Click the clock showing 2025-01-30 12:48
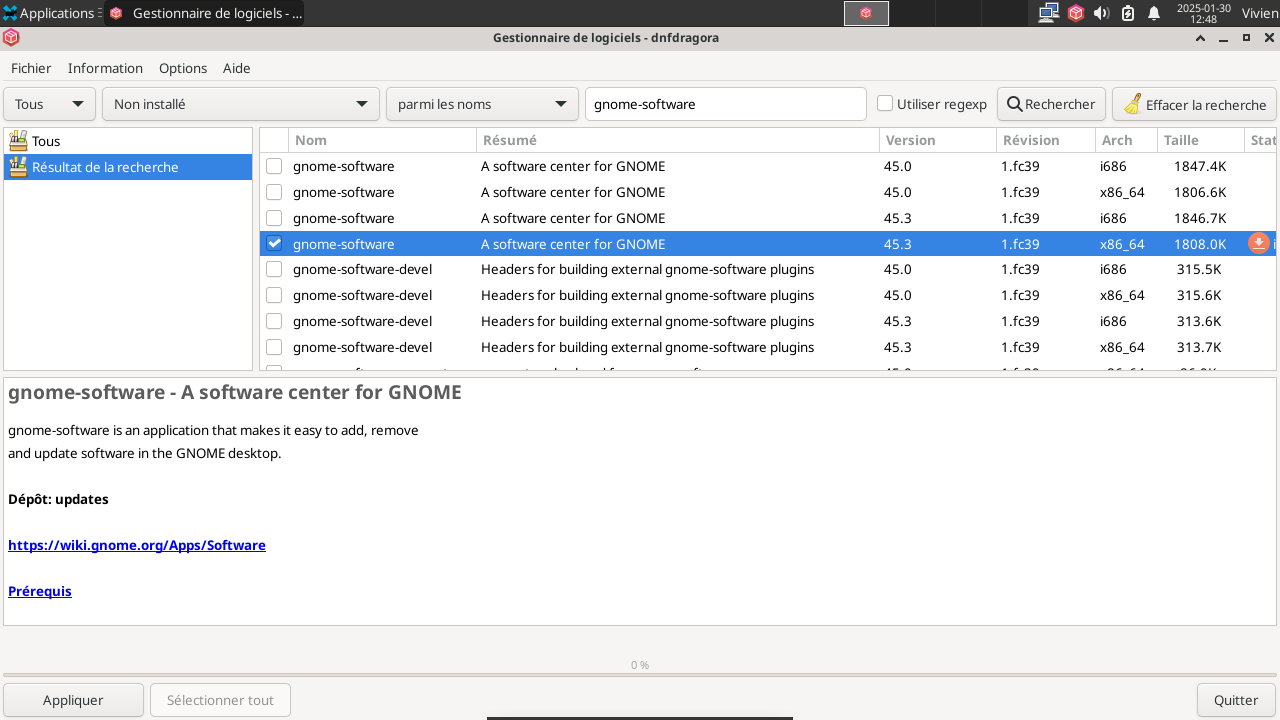Screen dimensions: 1280x720 coord(1203,13)
